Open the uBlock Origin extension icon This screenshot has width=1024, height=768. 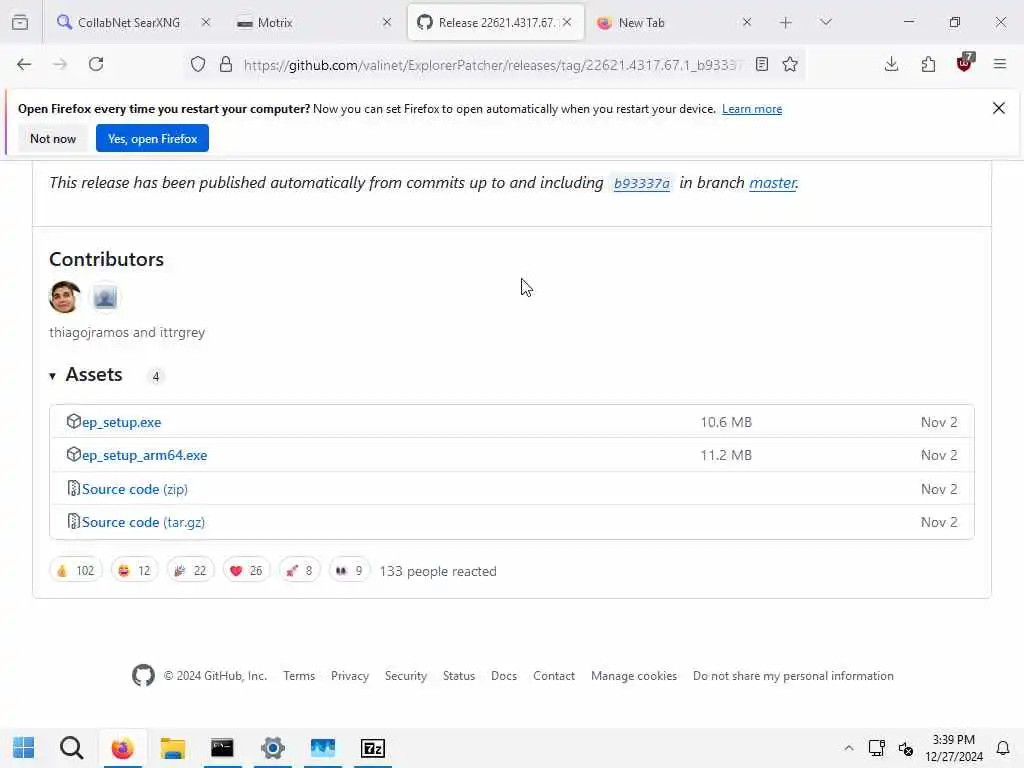pyautogui.click(x=965, y=63)
